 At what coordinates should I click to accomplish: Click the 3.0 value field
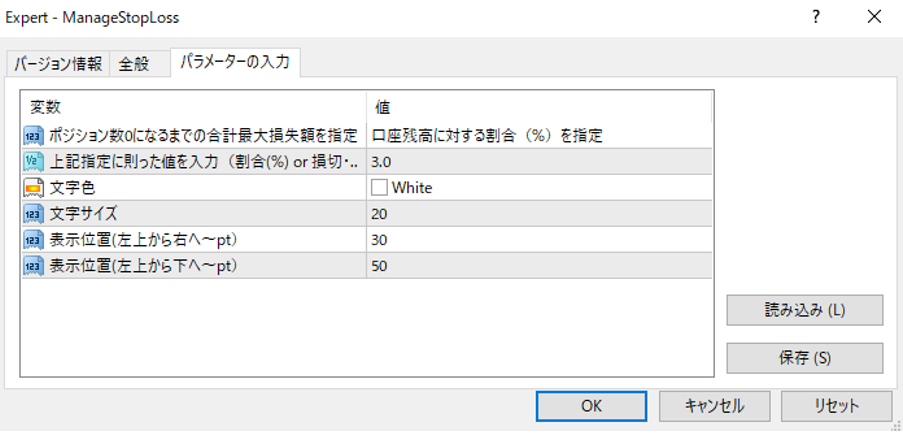[538, 161]
